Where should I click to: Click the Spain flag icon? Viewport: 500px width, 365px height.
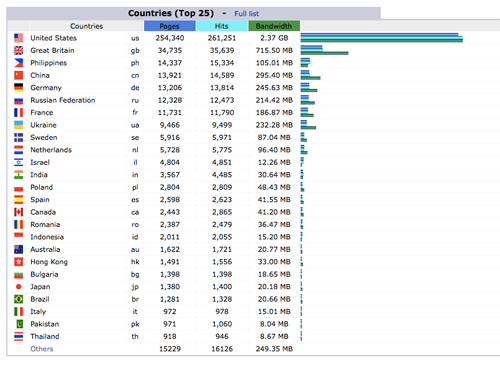click(19, 200)
